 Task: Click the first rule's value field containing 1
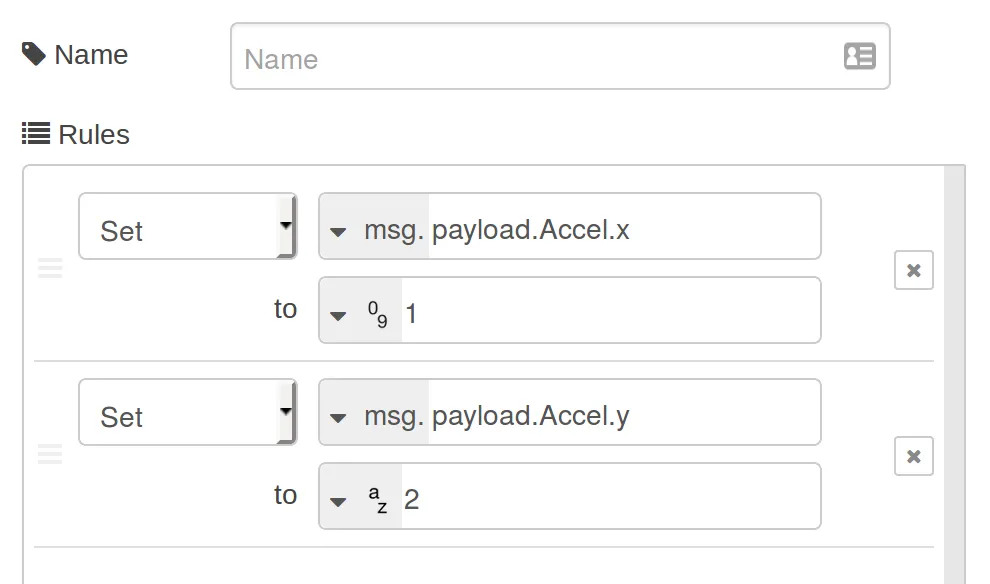(610, 312)
